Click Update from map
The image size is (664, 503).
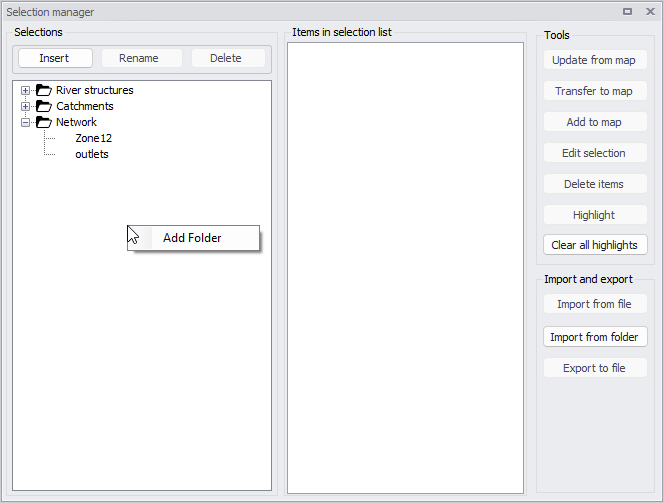point(595,60)
